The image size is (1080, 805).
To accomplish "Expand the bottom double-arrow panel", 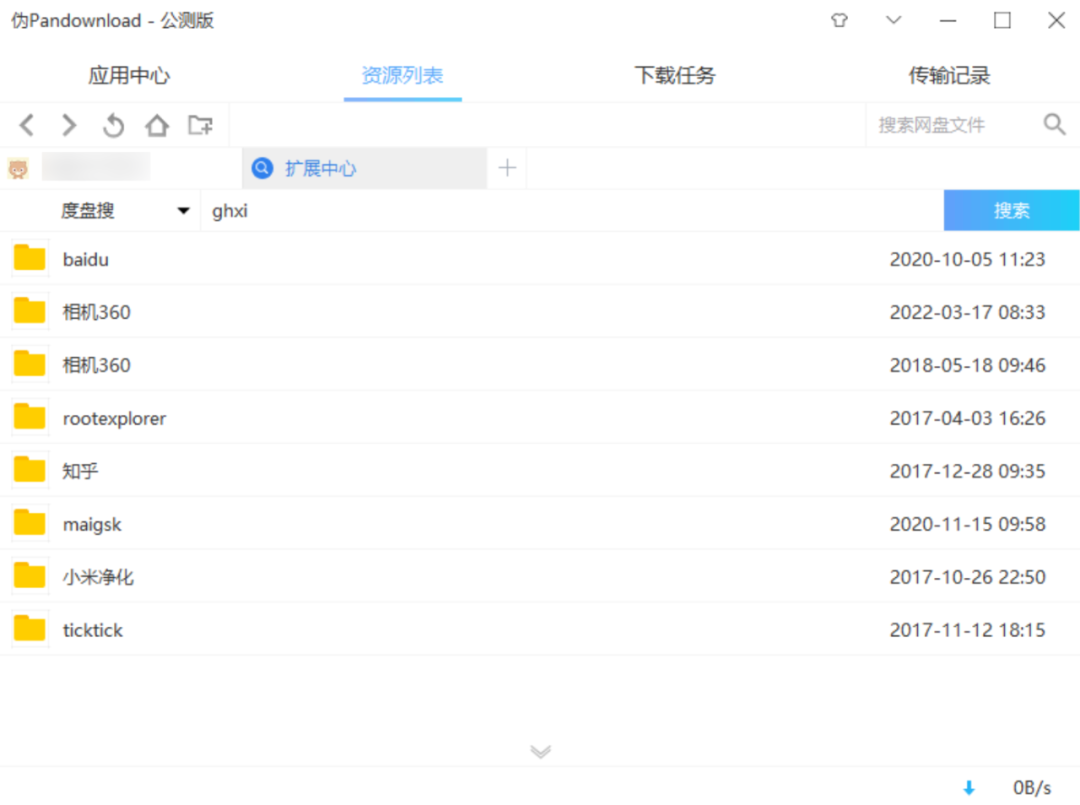I will 540,751.
